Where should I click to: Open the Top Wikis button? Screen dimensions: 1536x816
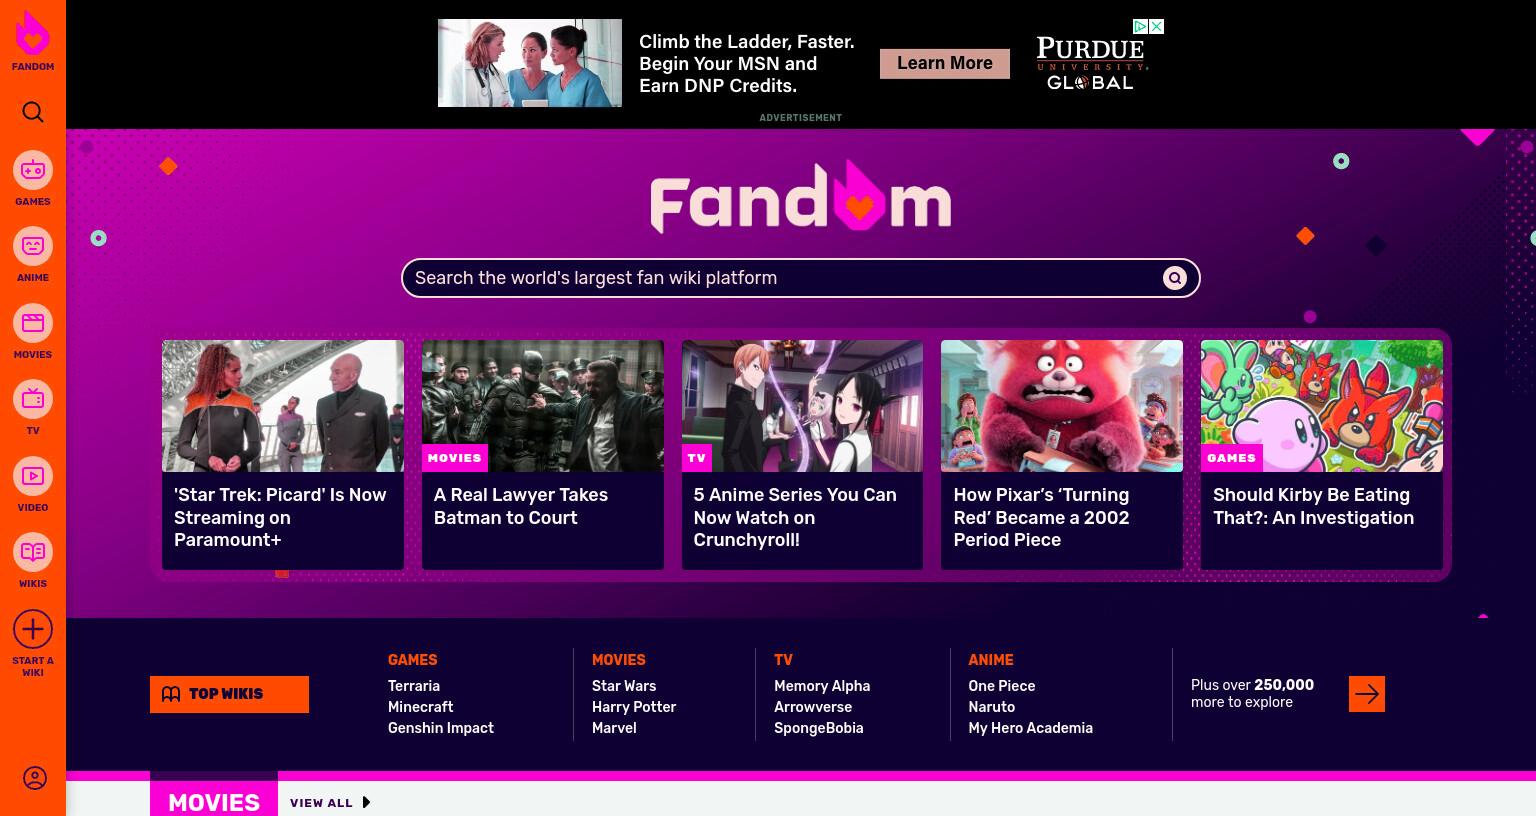coord(229,694)
